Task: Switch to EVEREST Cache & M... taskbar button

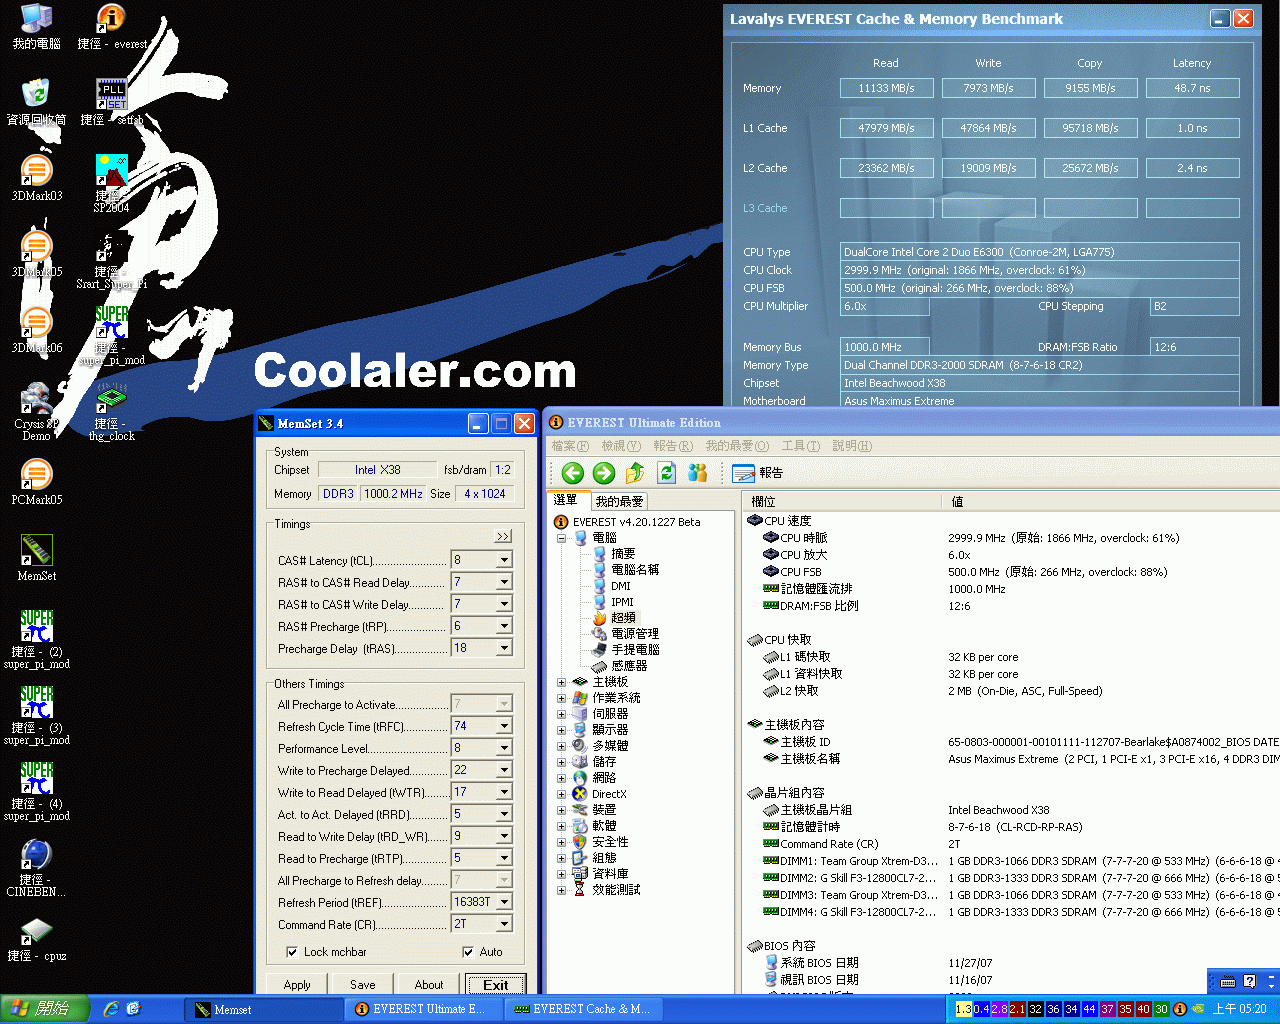Action: (x=582, y=1010)
